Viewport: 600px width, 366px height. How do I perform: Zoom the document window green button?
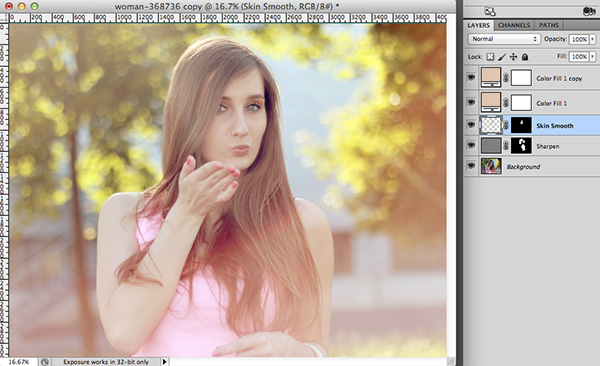click(x=34, y=6)
